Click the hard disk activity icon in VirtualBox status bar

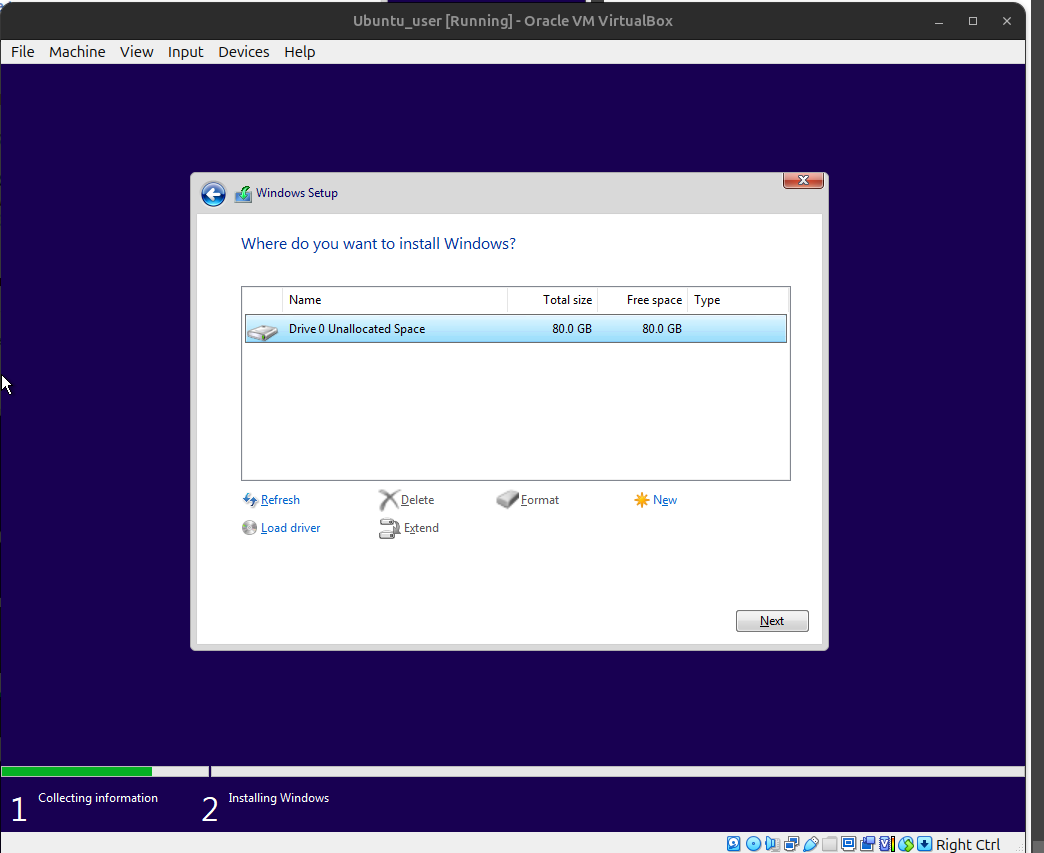733,844
